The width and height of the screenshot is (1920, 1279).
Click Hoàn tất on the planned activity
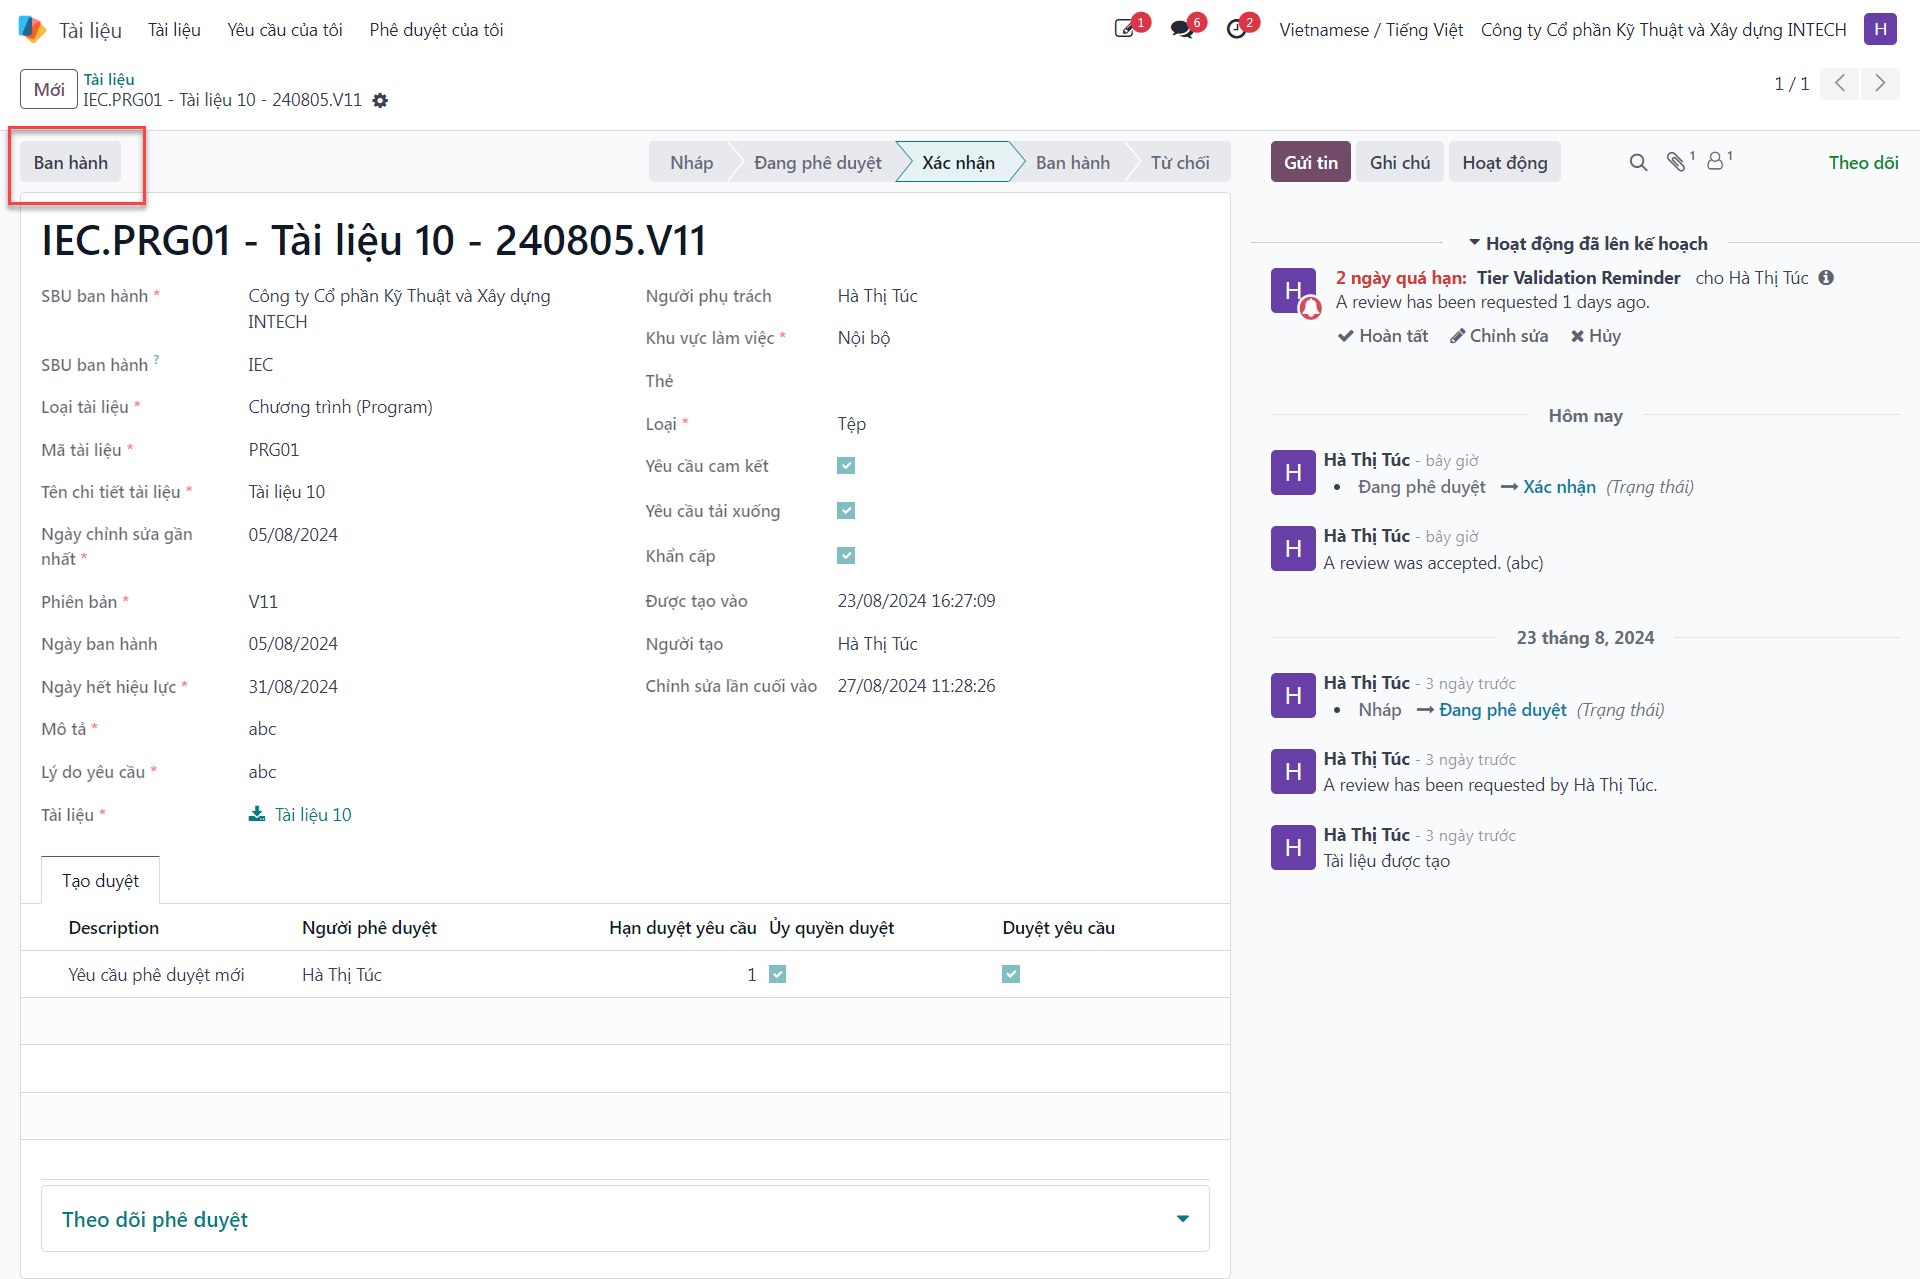coord(1383,336)
